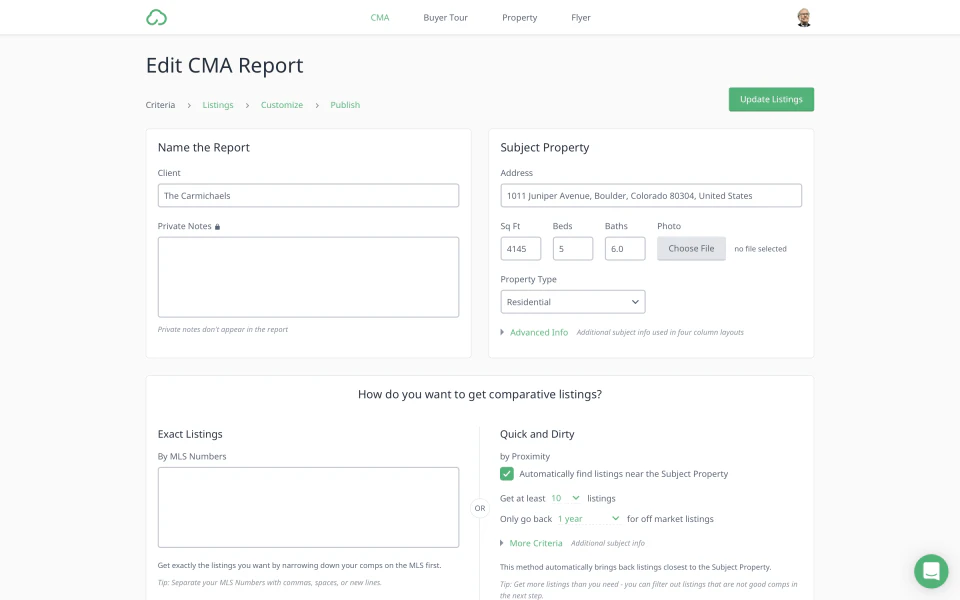Click the By MLS Numbers text area
Screen dimensions: 960x600
pyautogui.click(x=308, y=507)
